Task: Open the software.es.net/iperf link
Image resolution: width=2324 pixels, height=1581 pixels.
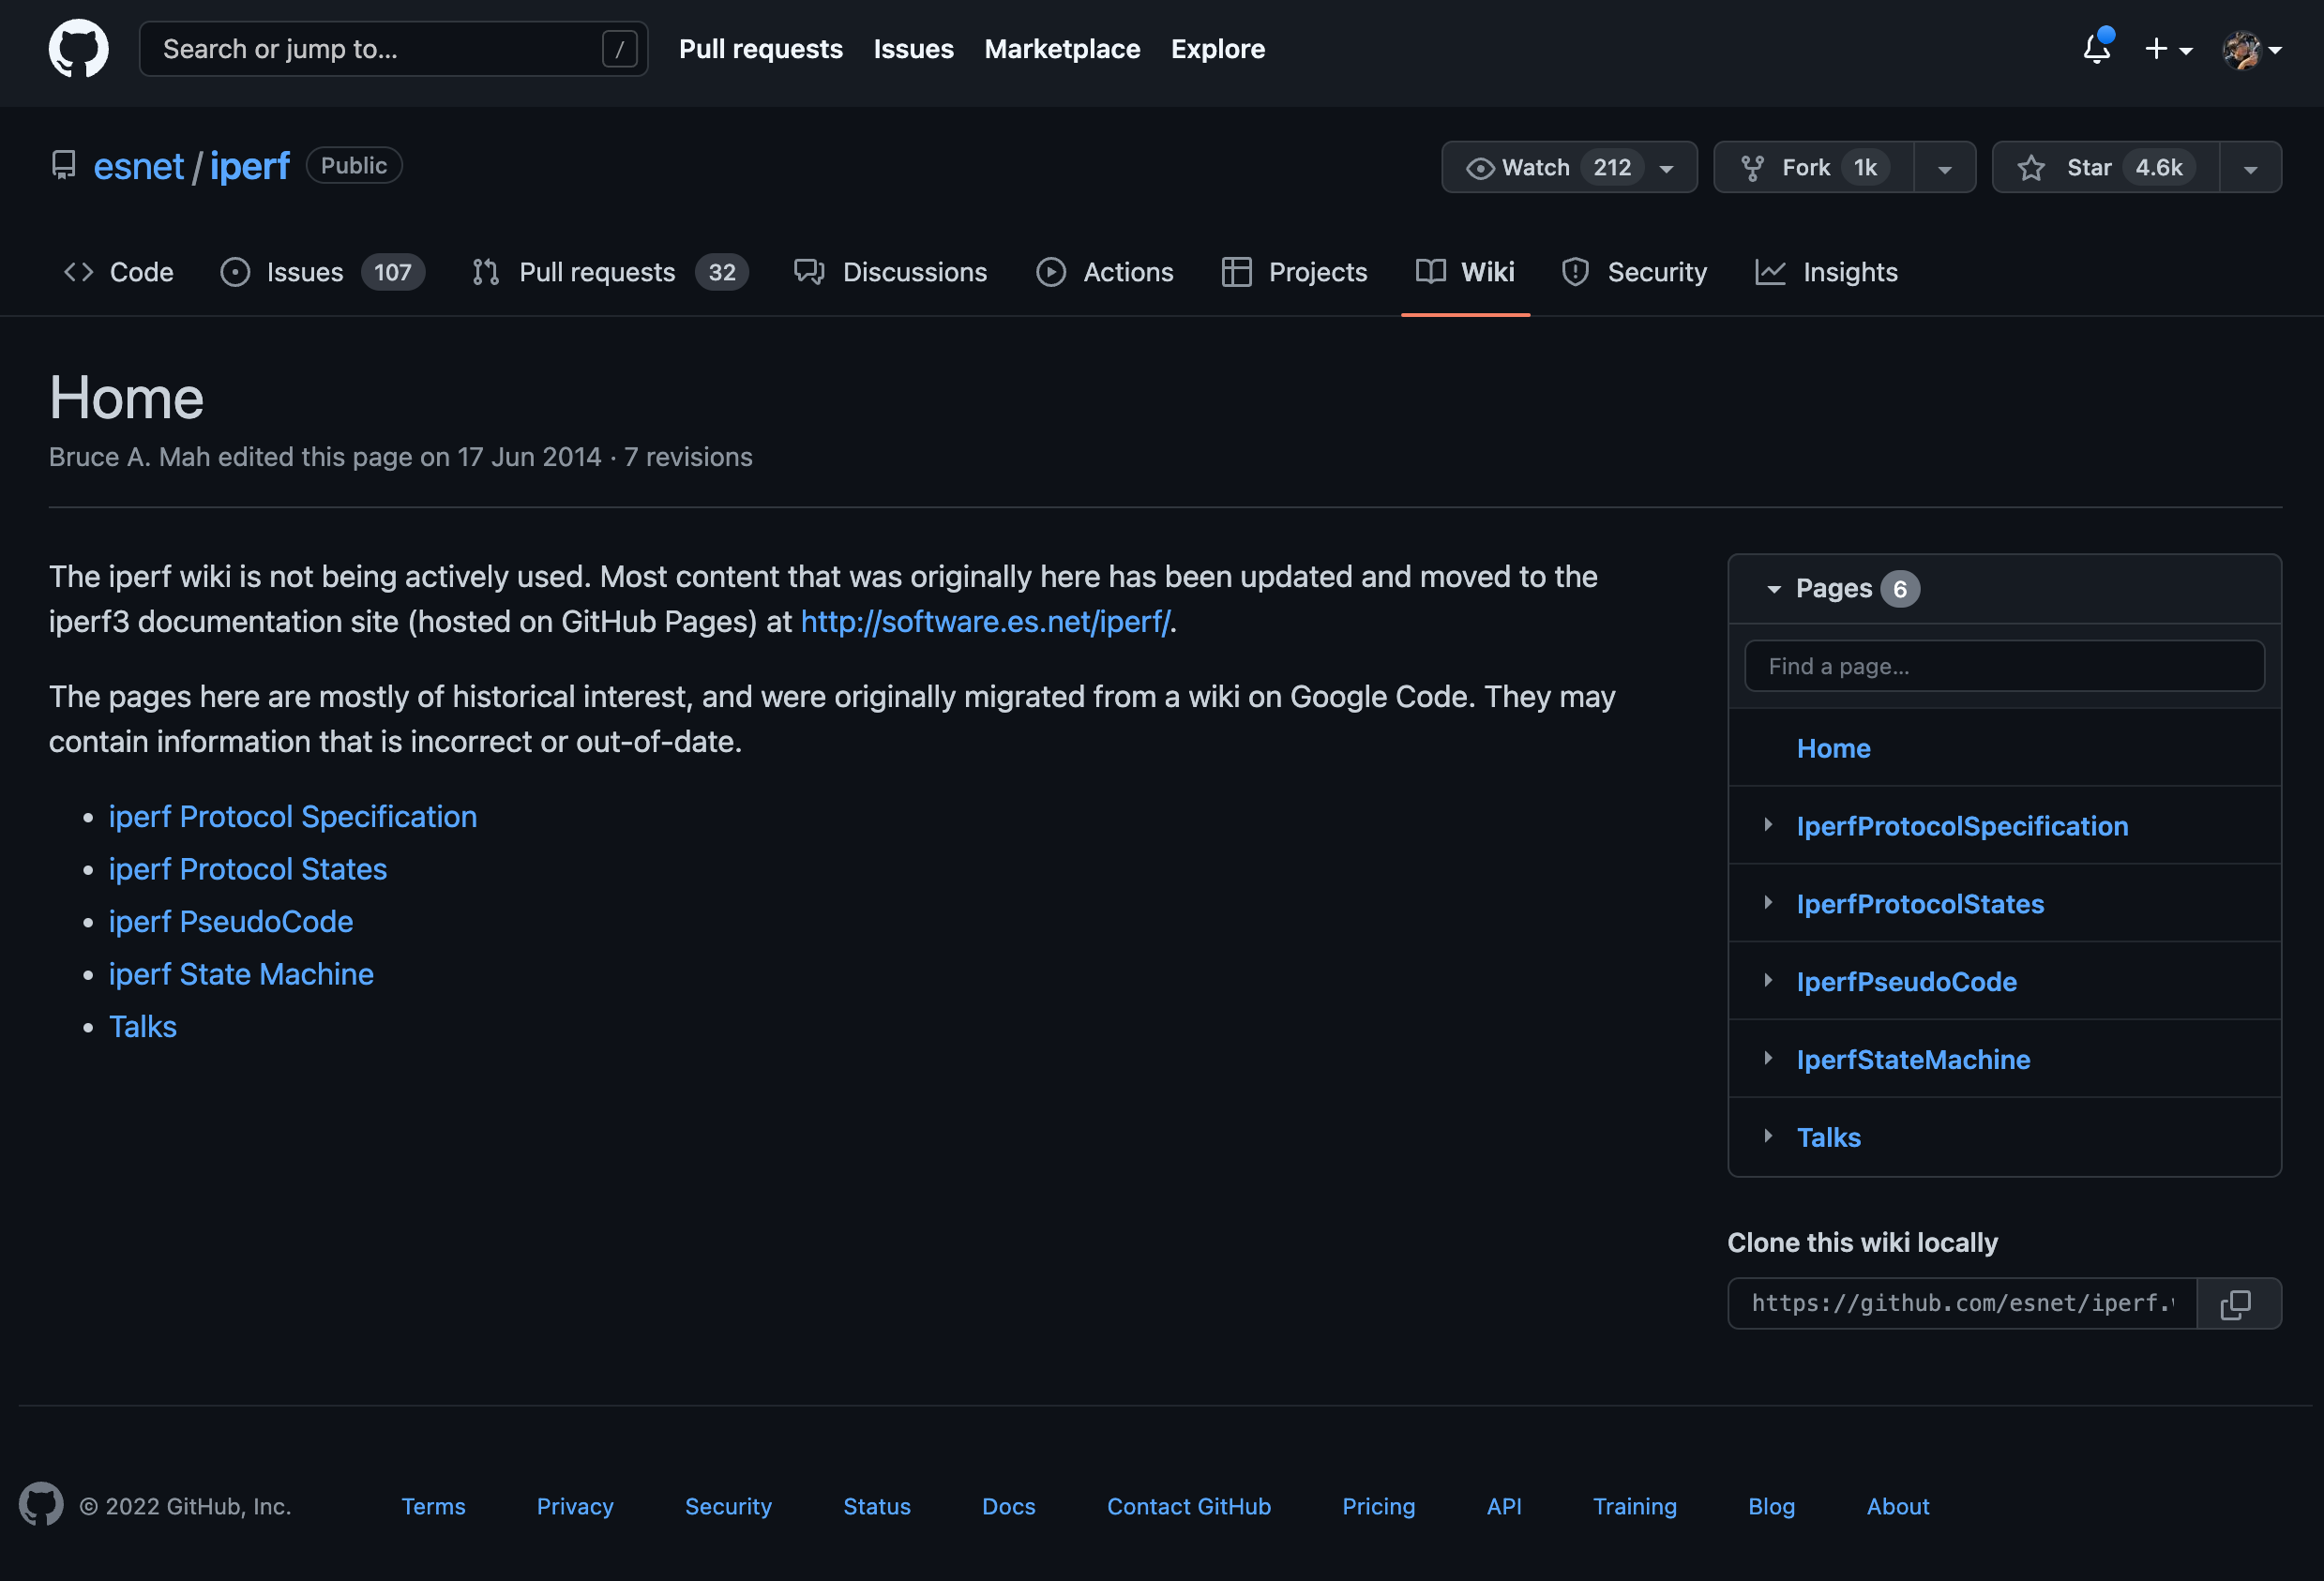Action: point(984,622)
